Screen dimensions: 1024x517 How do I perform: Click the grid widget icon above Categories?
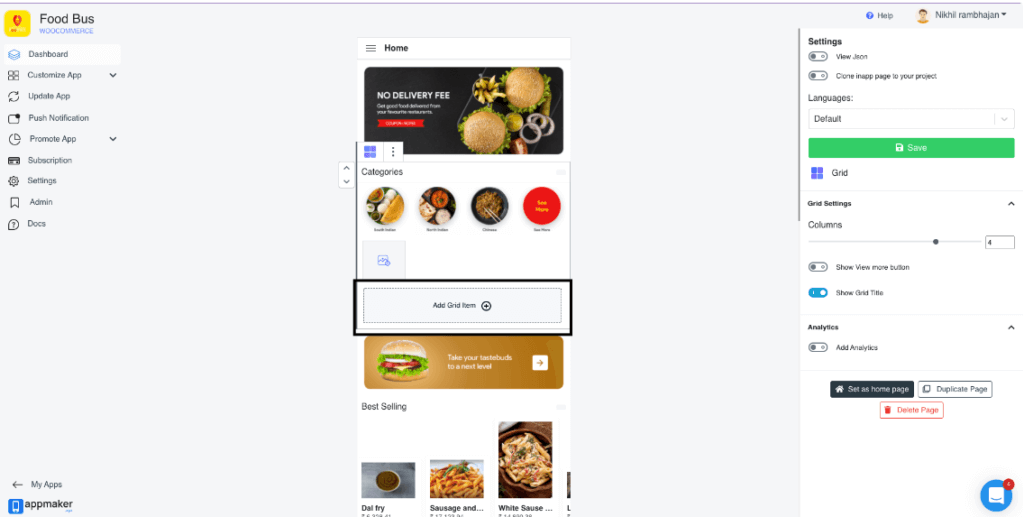370,151
